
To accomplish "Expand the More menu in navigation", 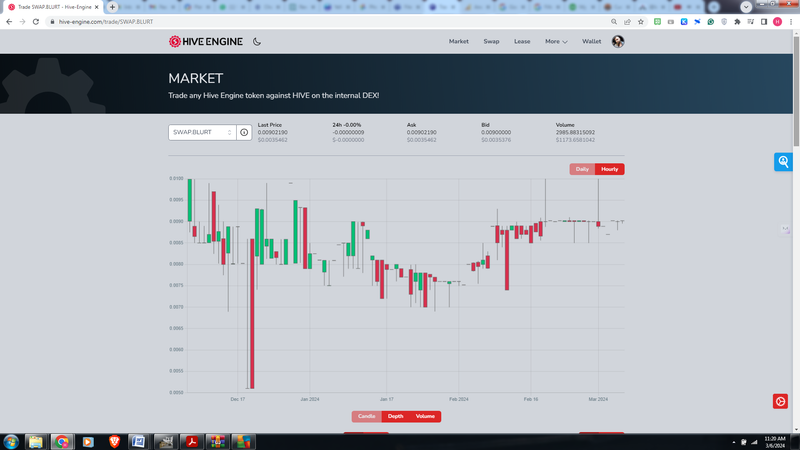I will 556,42.
